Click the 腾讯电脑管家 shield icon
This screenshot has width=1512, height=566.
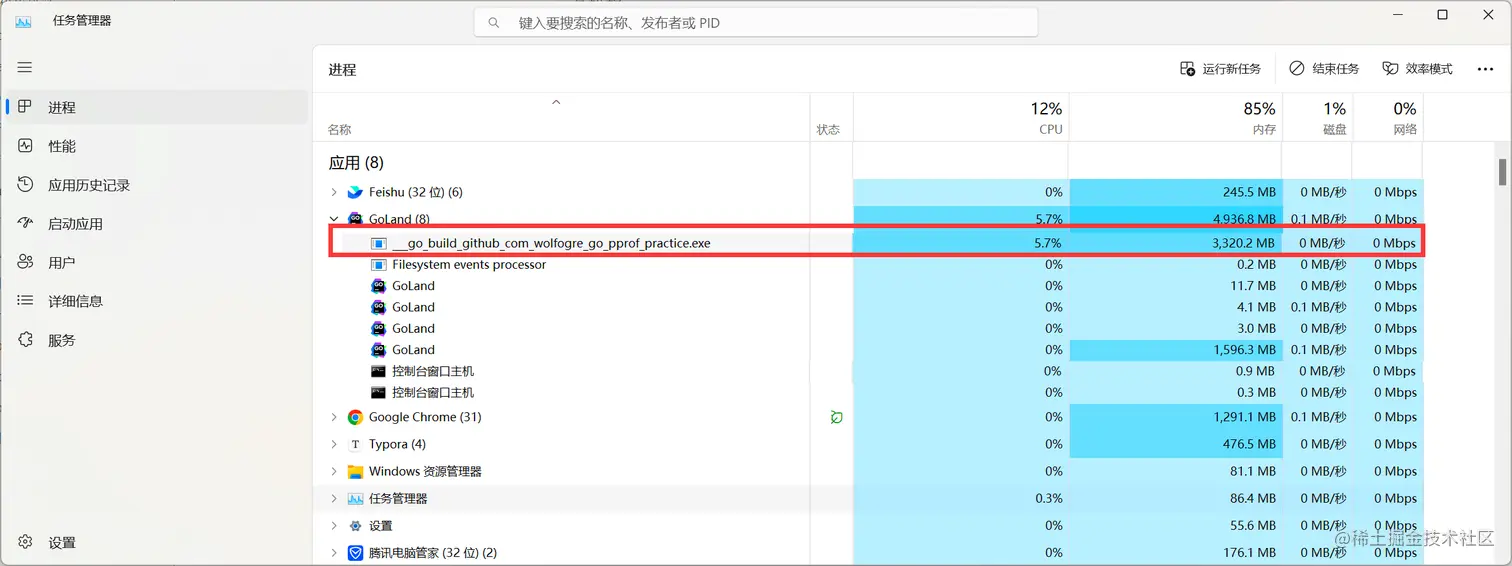click(x=355, y=552)
